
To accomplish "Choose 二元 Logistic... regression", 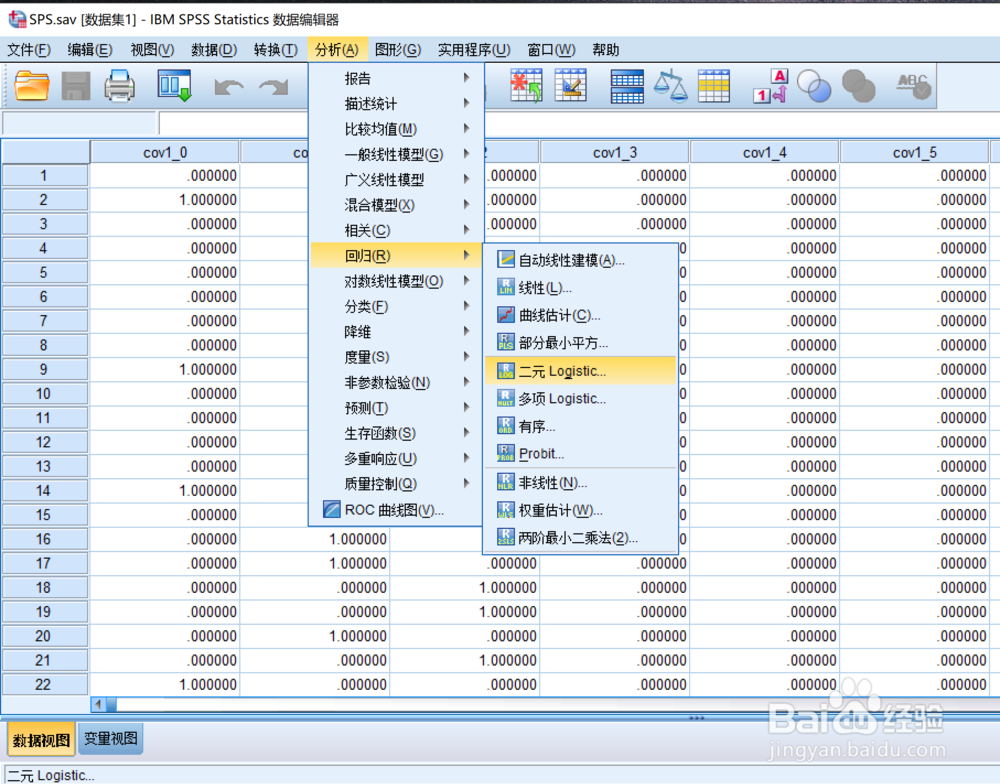I will (580, 371).
